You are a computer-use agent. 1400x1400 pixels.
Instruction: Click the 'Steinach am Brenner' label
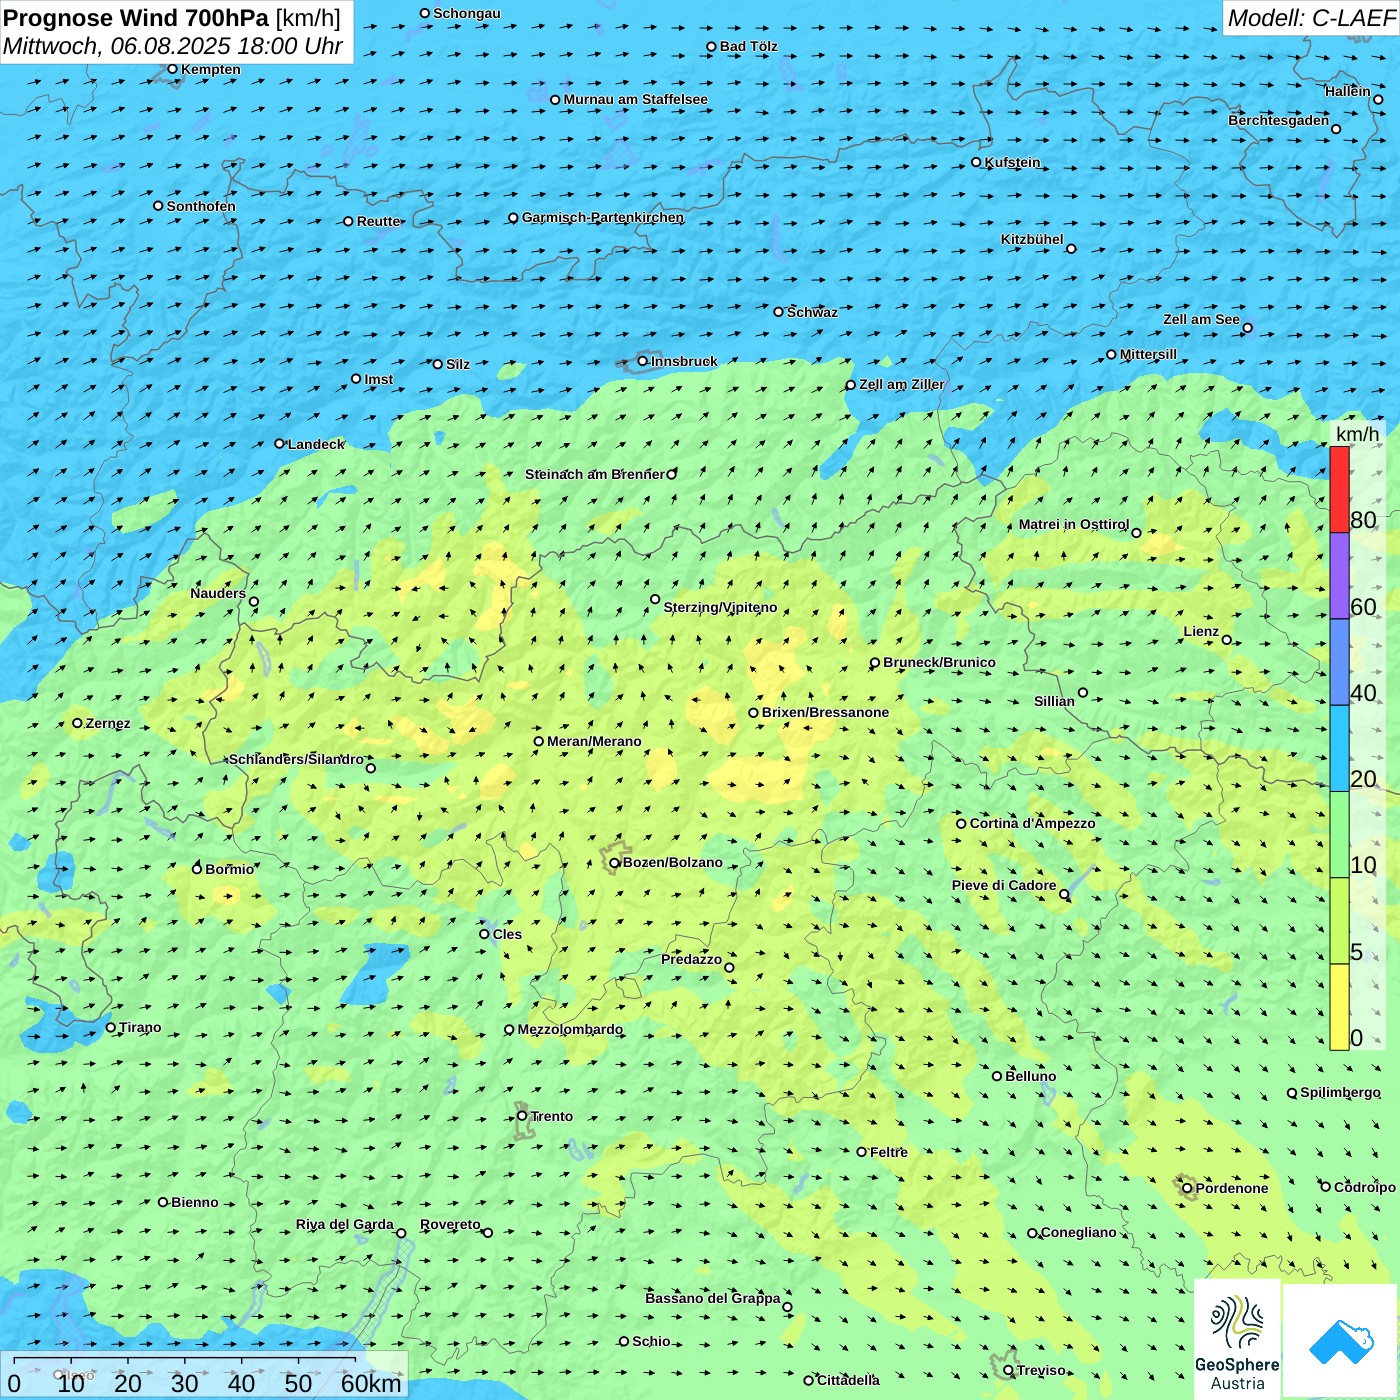595,474
